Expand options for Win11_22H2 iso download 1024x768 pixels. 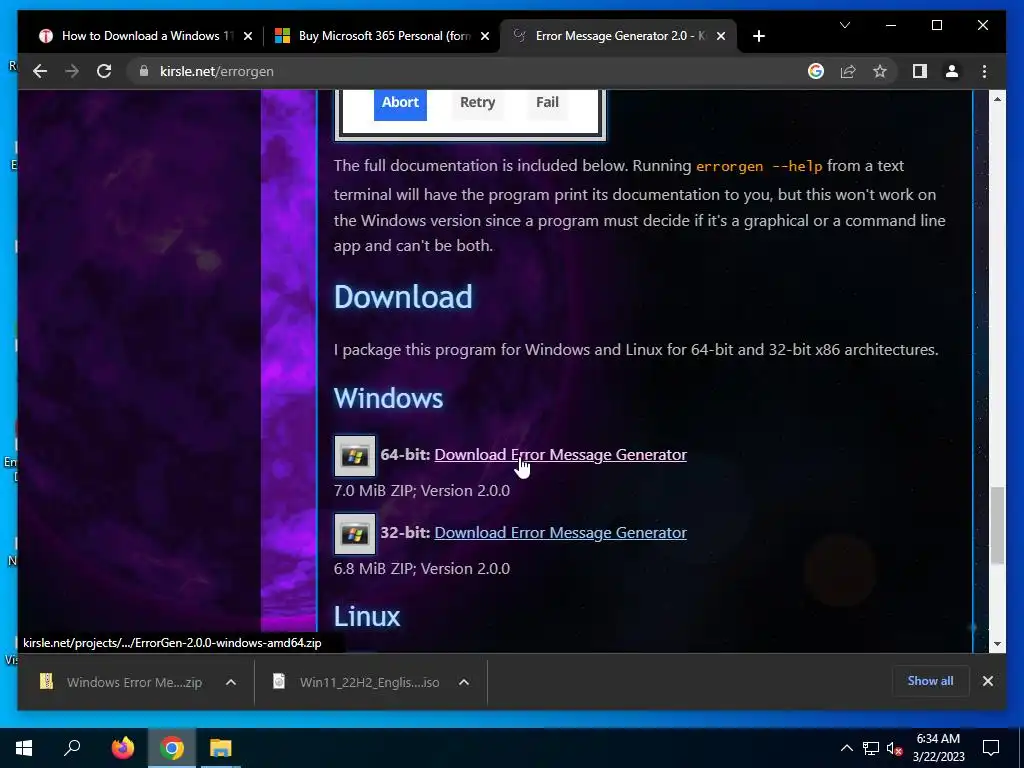pos(464,682)
